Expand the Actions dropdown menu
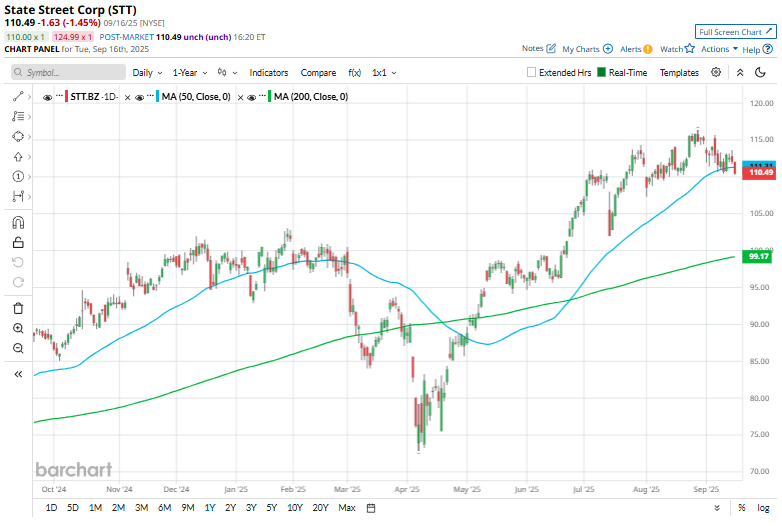Image resolution: width=782 pixels, height=526 pixels. coord(719,49)
